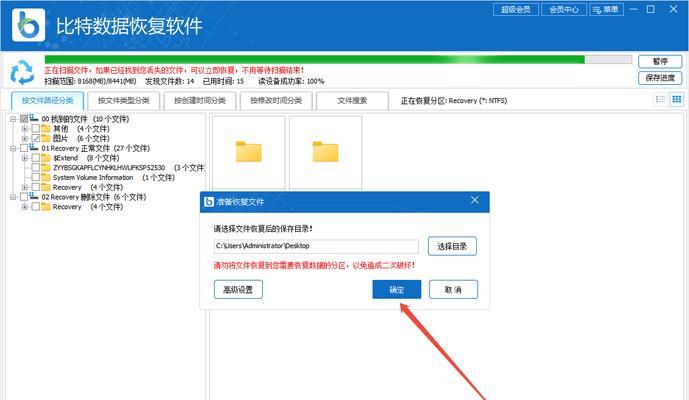This screenshot has height=400, width=689.
Task: Select the $Extend (8个文件) row label
Action: pos(86,158)
